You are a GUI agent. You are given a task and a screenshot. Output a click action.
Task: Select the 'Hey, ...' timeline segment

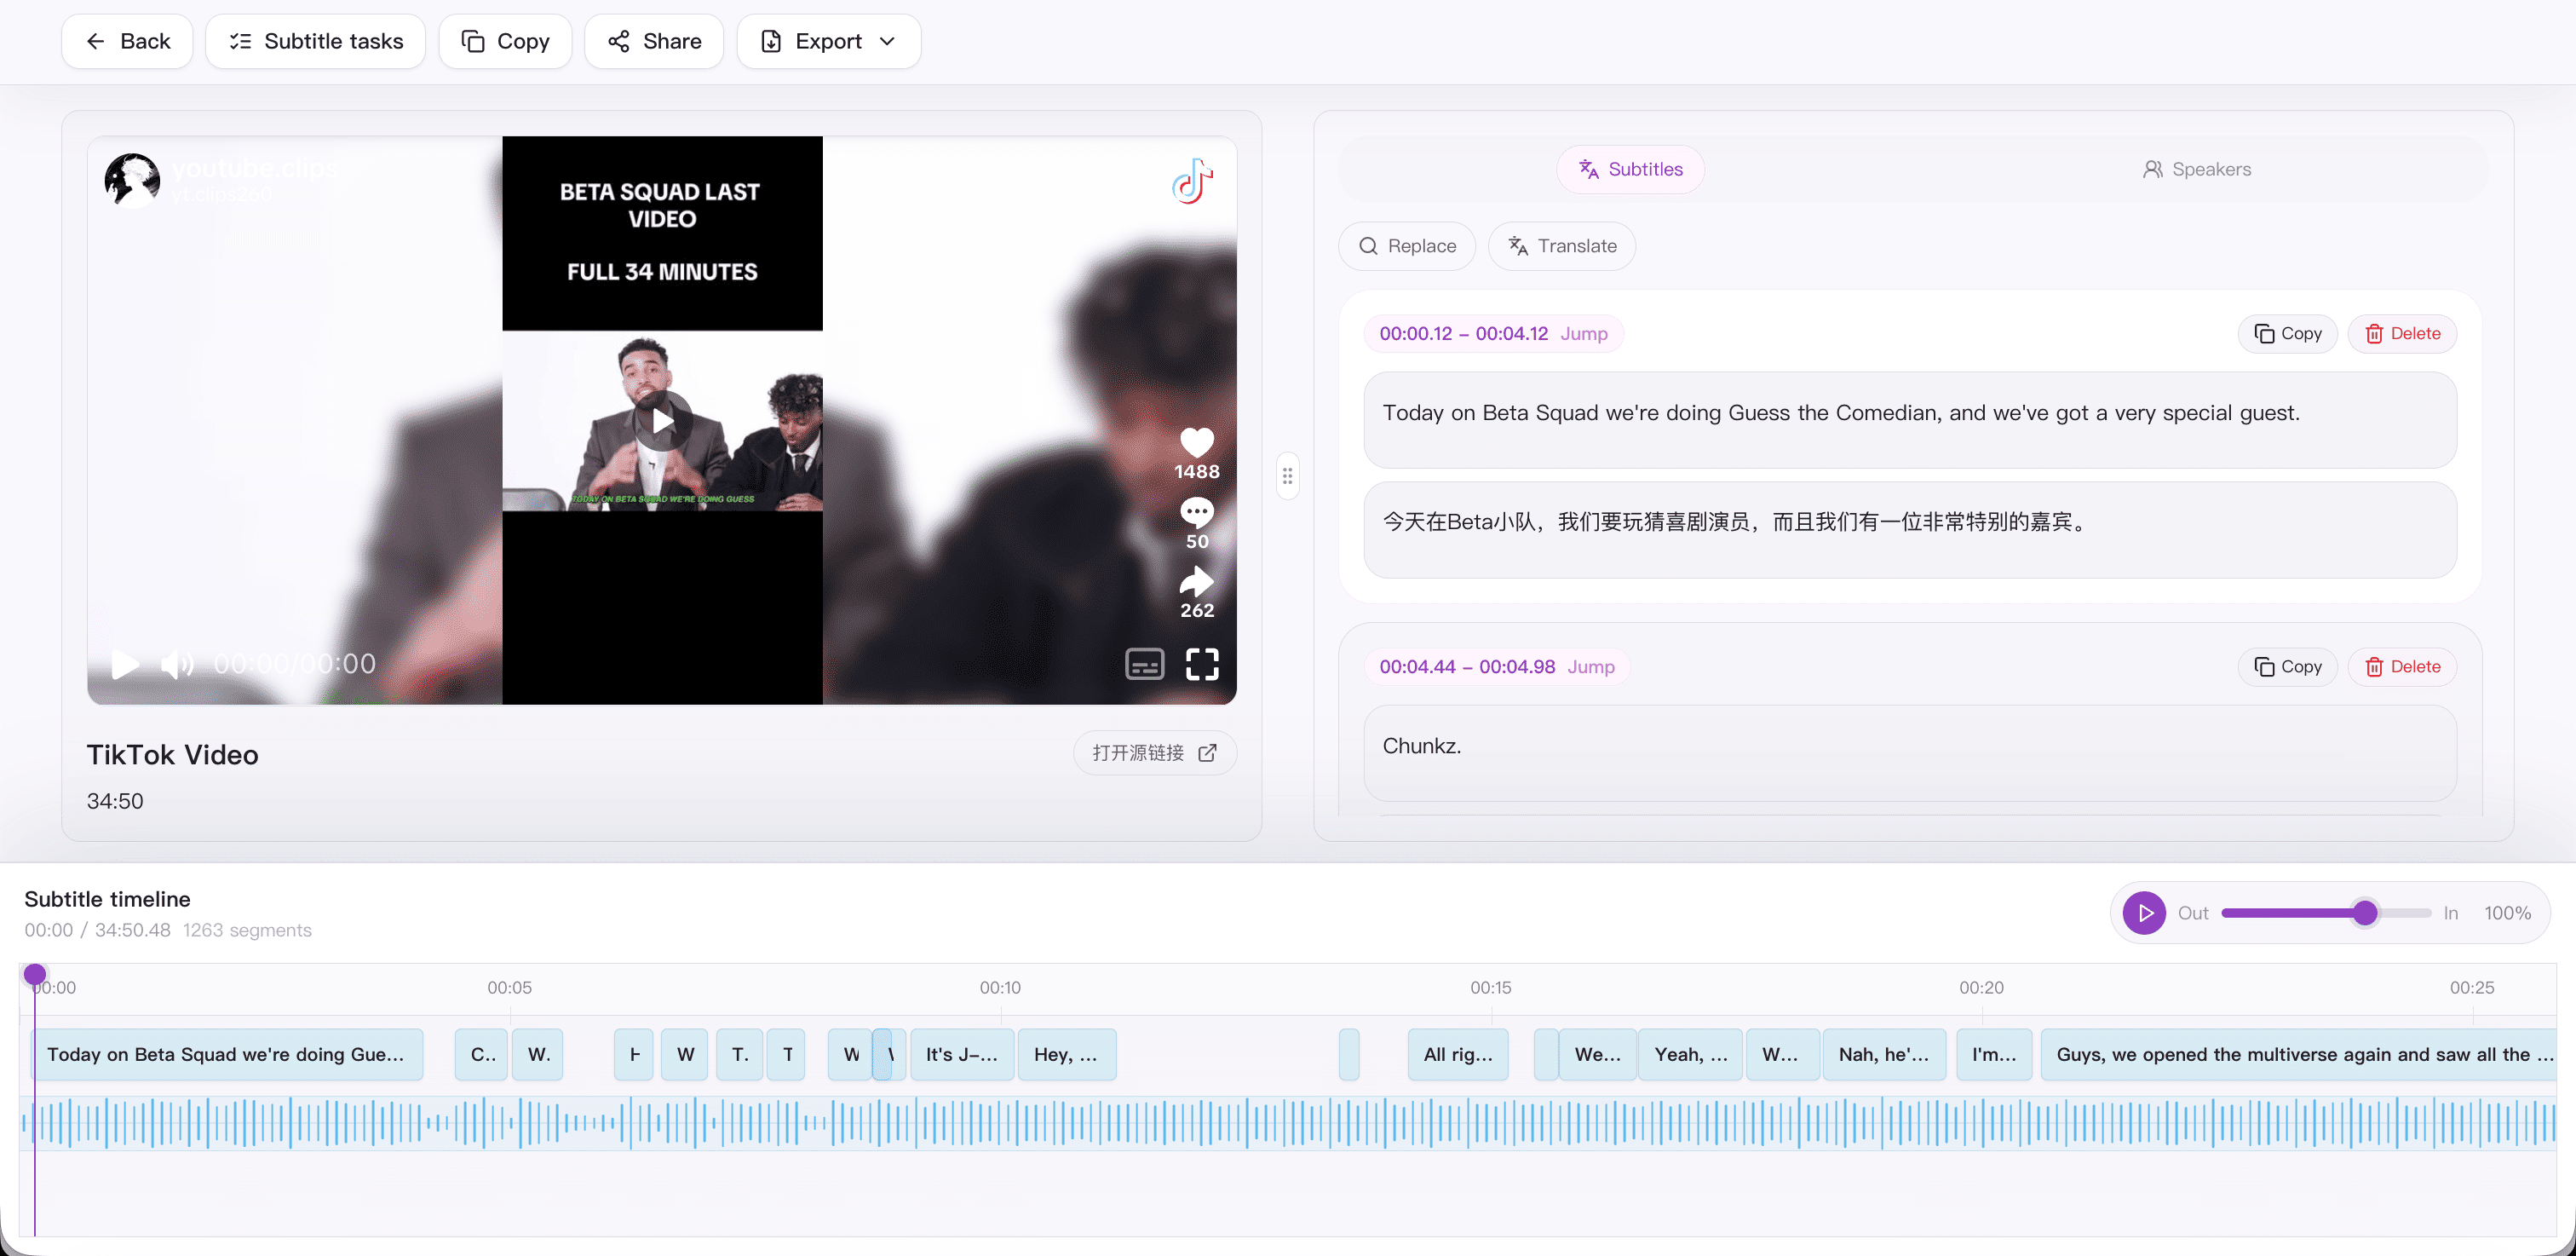[x=1067, y=1055]
